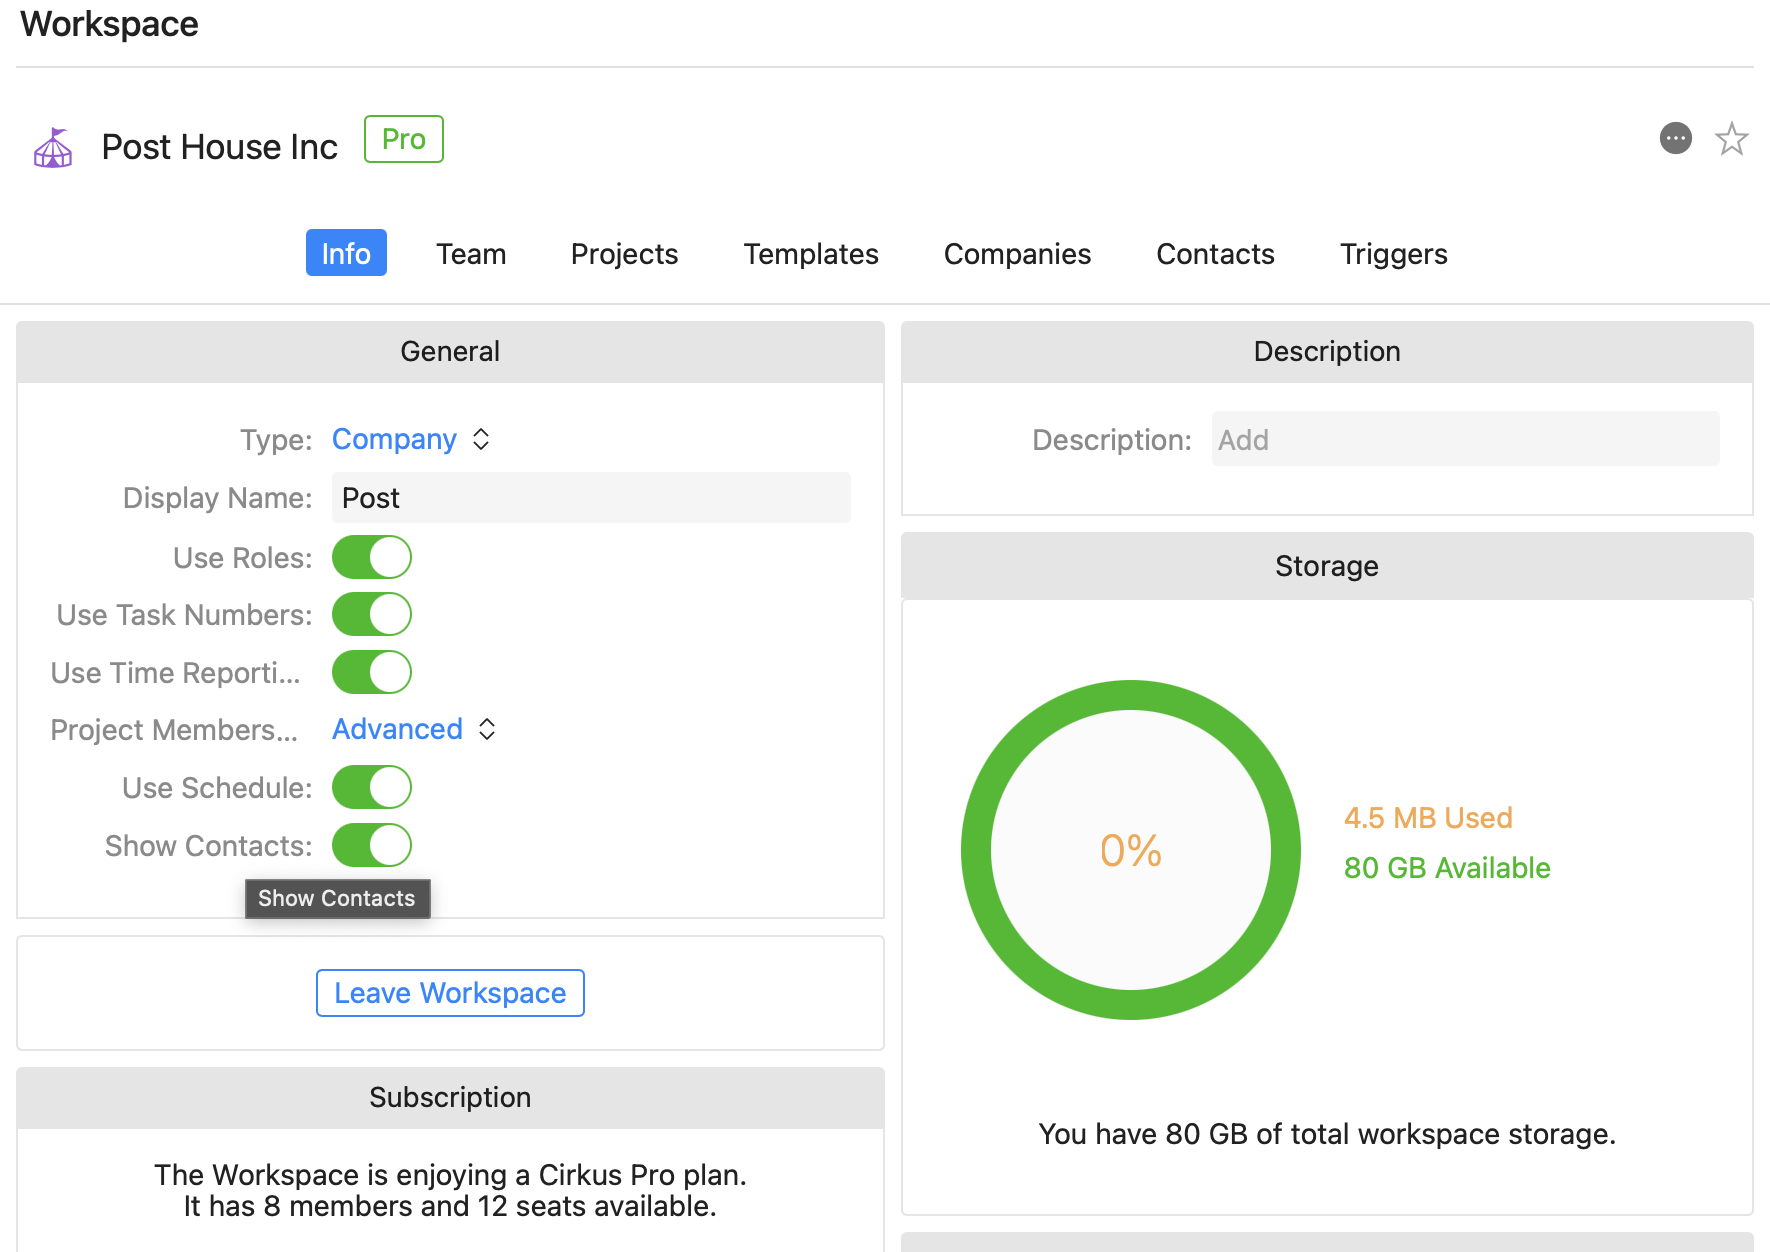Screen dimensions: 1770x1252
Task: Select the Info tab
Action: tap(346, 253)
